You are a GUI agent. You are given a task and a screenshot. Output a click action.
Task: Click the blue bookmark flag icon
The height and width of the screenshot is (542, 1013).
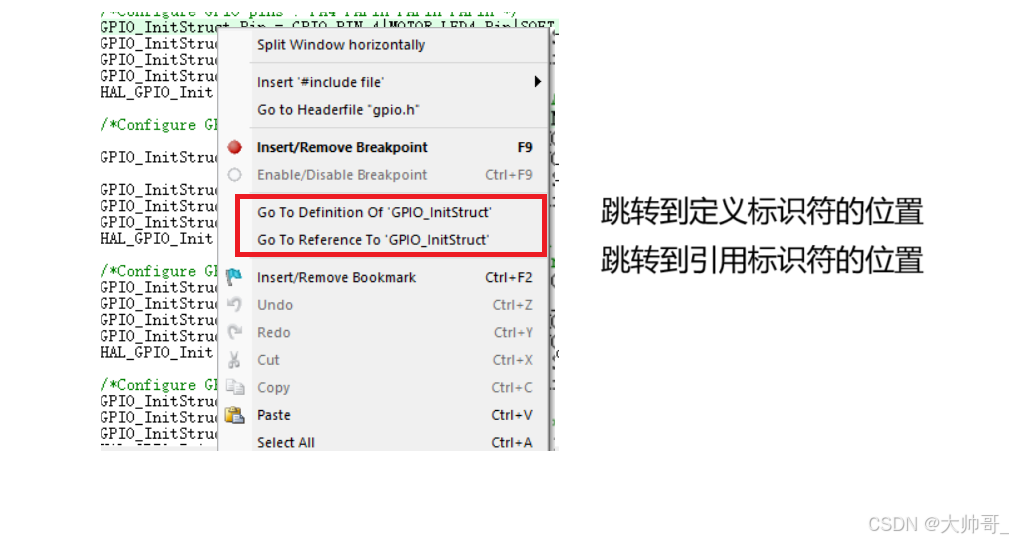click(x=234, y=277)
